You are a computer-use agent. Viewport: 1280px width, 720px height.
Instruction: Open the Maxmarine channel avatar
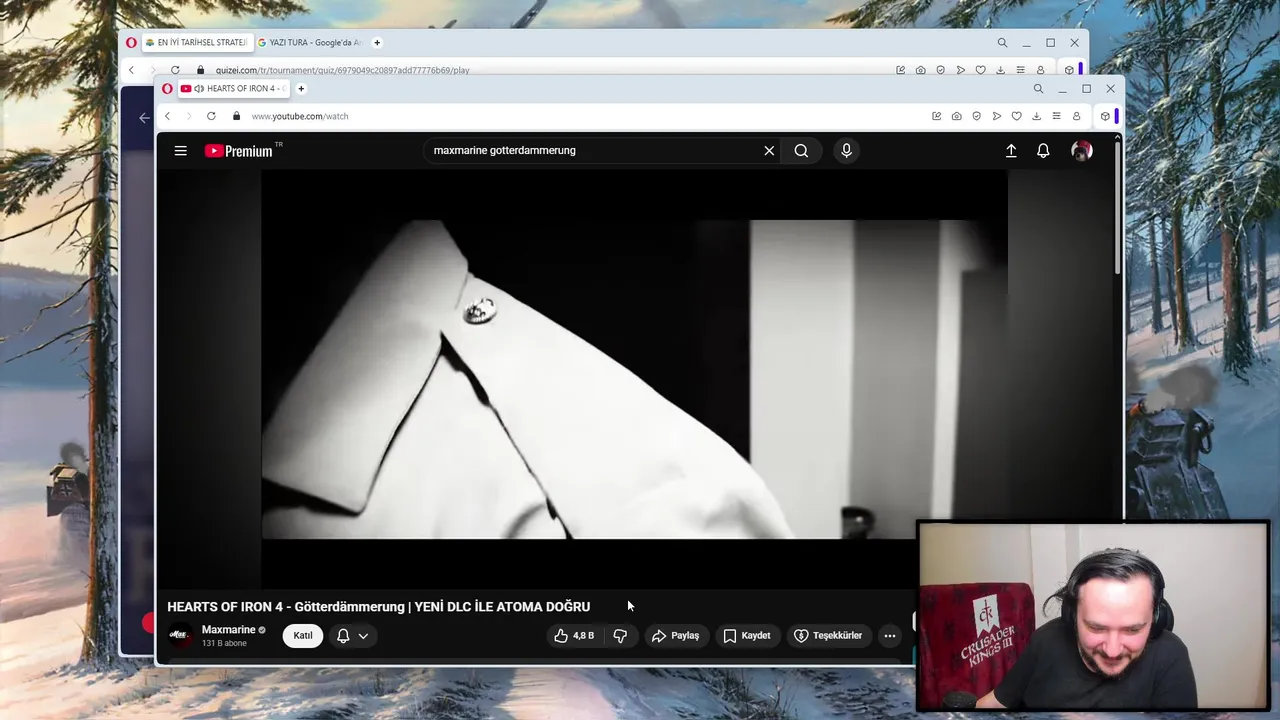tap(180, 635)
